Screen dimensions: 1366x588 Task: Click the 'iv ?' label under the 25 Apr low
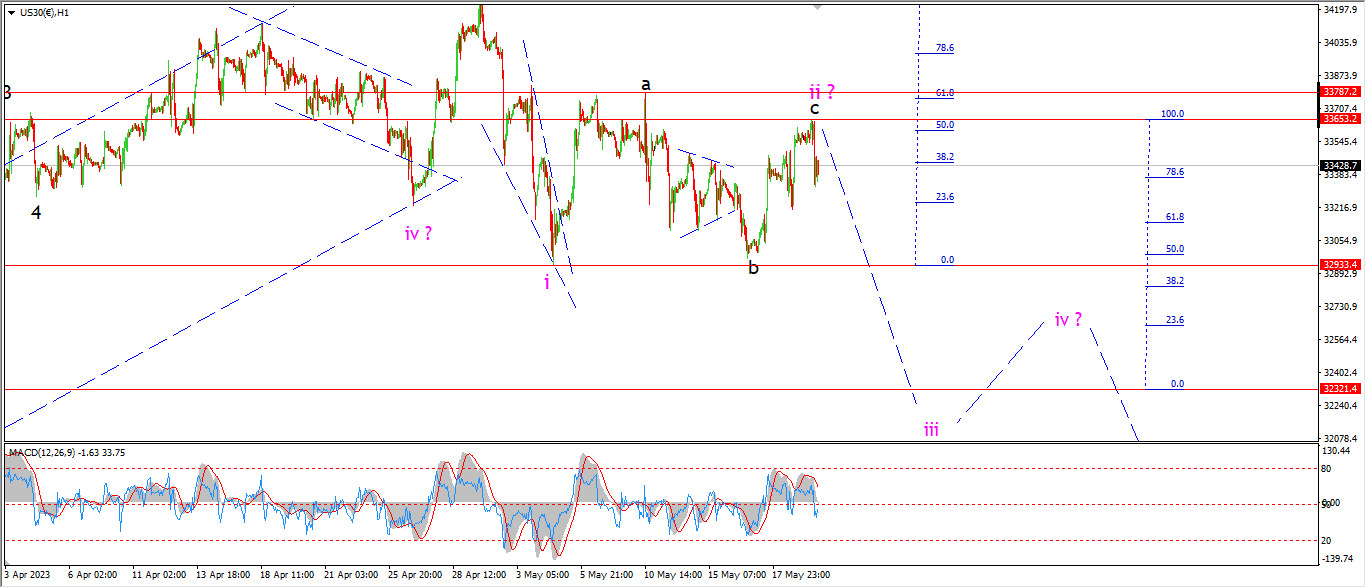tap(418, 233)
